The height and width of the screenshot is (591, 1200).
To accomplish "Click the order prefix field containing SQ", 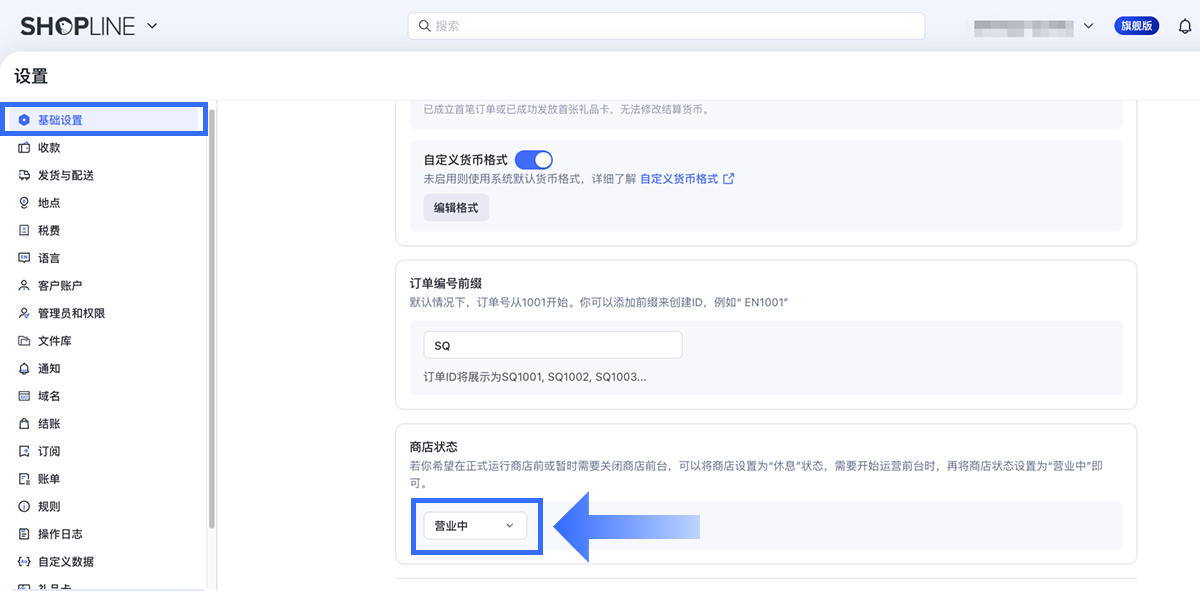I will (553, 345).
